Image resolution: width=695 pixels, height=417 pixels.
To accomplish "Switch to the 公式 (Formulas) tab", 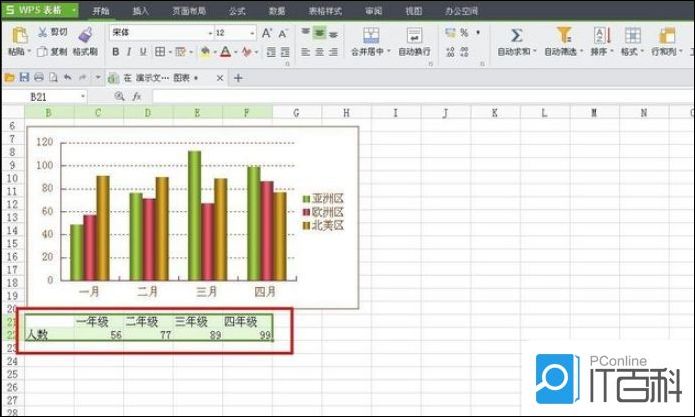I will click(237, 11).
